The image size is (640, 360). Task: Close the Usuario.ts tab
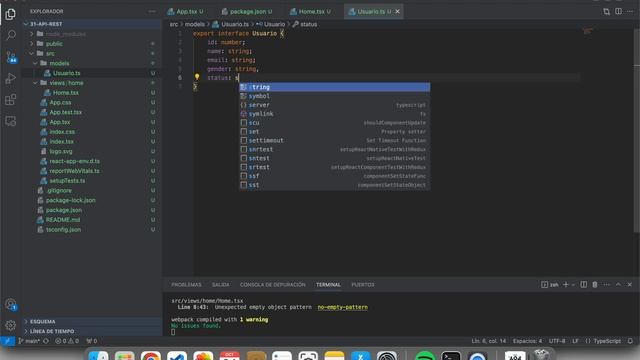pyautogui.click(x=397, y=11)
